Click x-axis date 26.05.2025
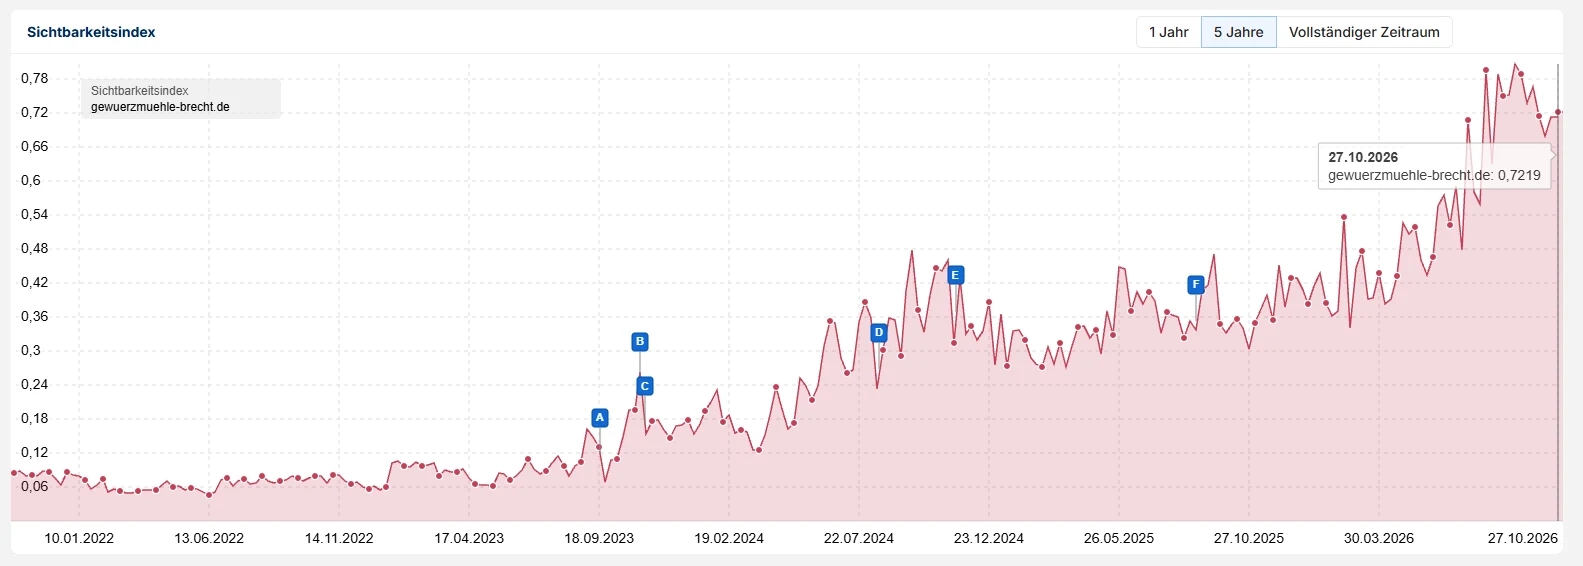The height and width of the screenshot is (566, 1583). (1119, 538)
